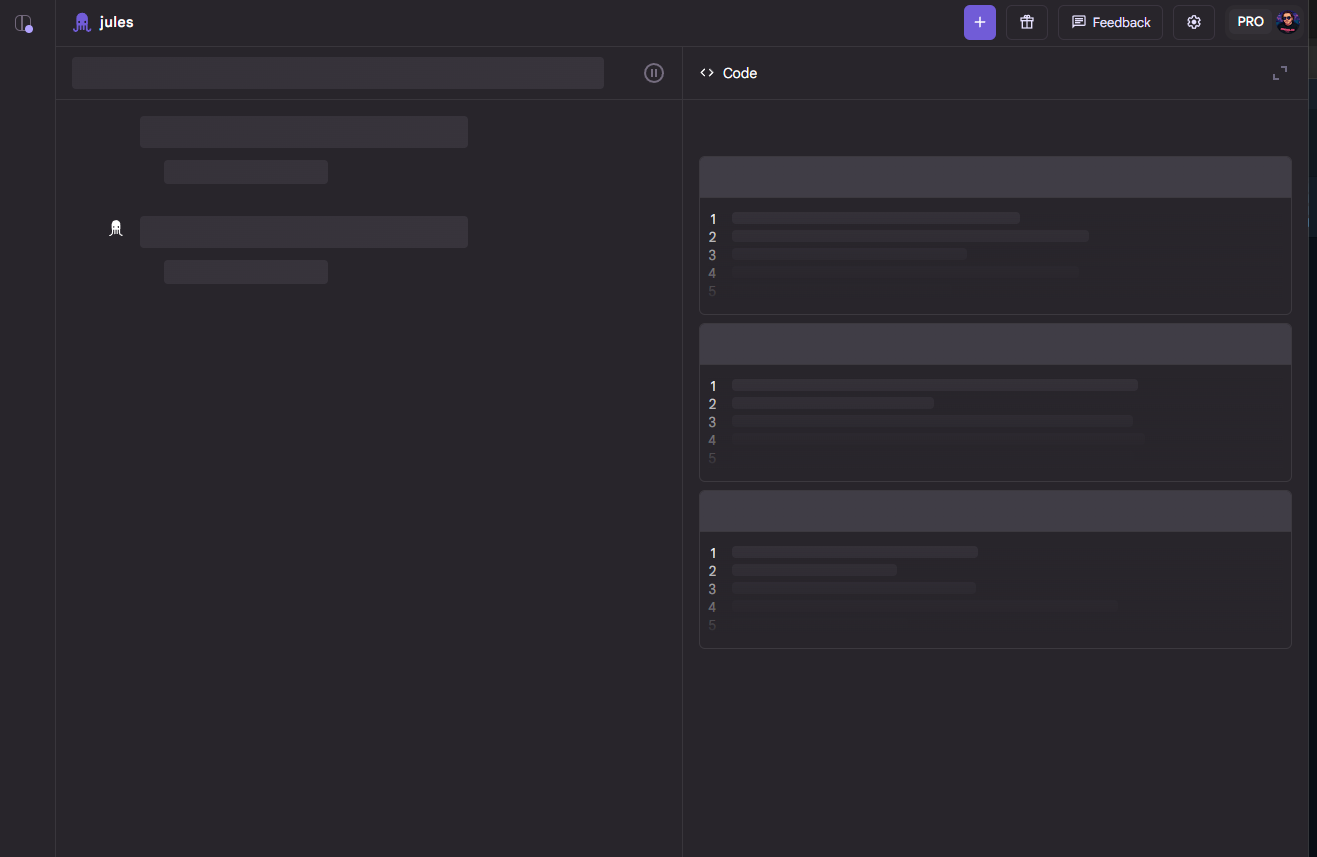Open settings via gear icon
This screenshot has height=857, width=1317.
pyautogui.click(x=1193, y=22)
